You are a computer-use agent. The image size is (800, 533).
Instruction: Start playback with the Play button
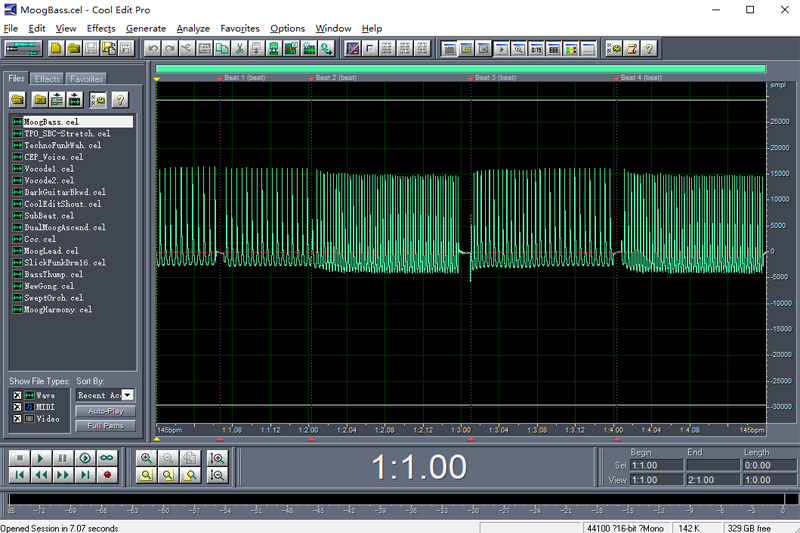click(41, 458)
